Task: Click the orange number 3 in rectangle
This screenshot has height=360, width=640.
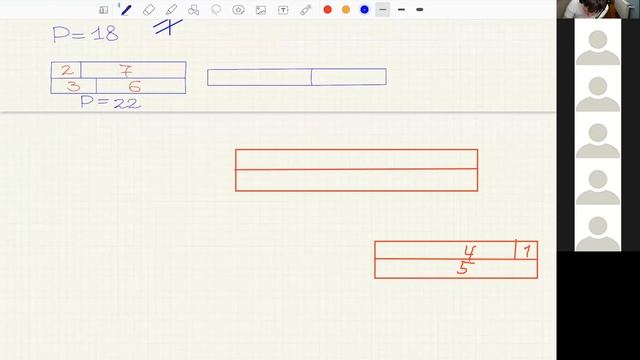Action: (x=74, y=86)
